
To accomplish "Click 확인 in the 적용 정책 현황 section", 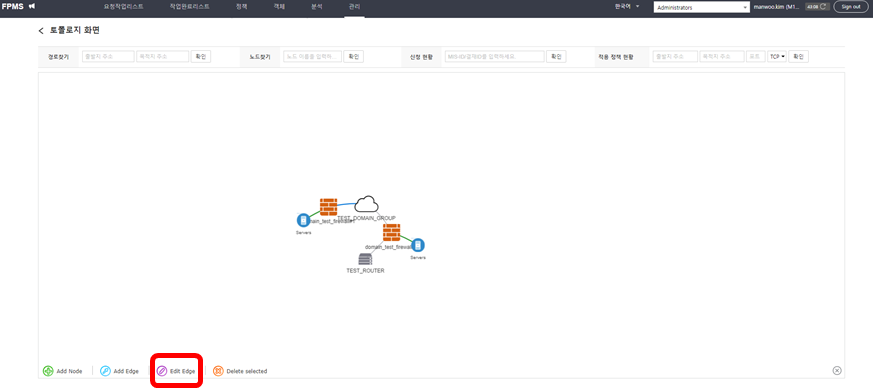I will (x=798, y=56).
